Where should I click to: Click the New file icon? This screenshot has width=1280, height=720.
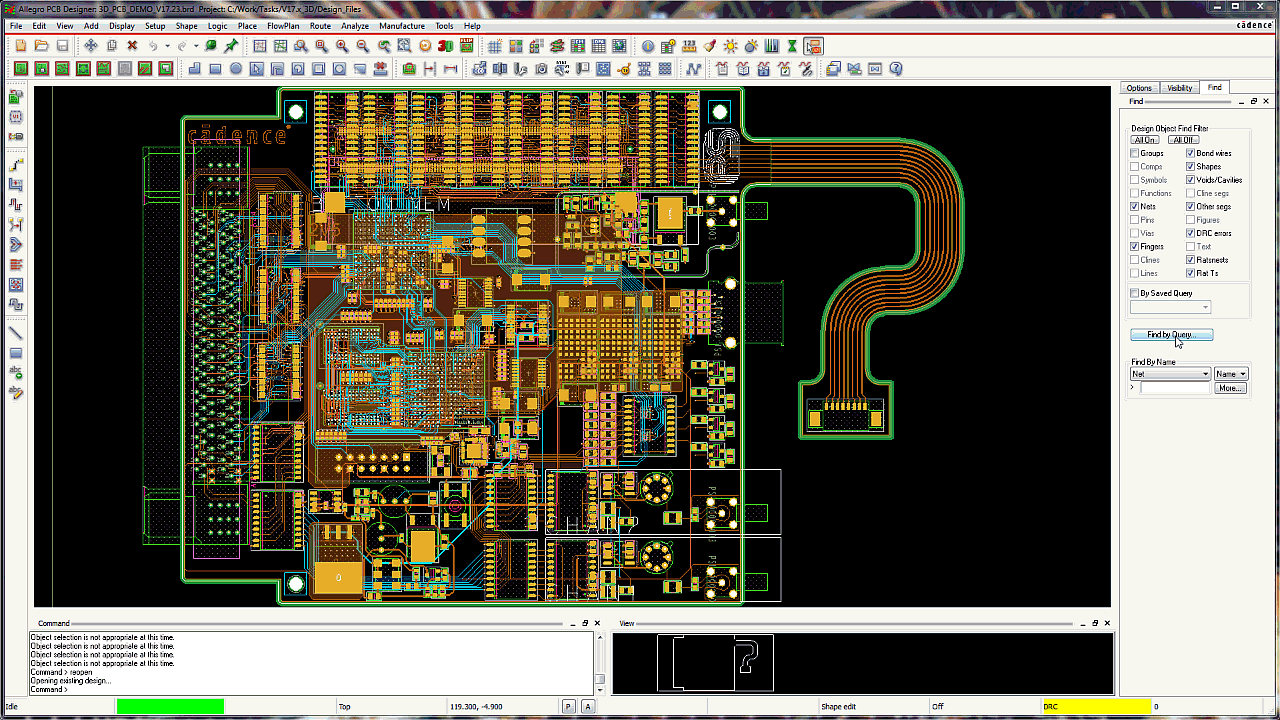pyautogui.click(x=21, y=46)
